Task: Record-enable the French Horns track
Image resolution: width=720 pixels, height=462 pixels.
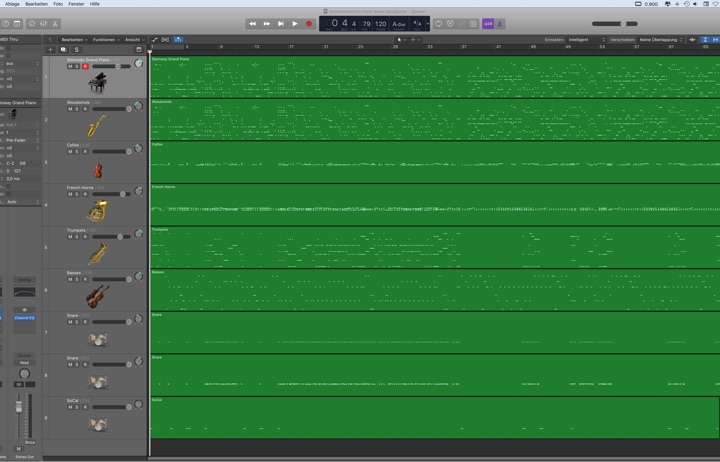Action: click(85, 194)
